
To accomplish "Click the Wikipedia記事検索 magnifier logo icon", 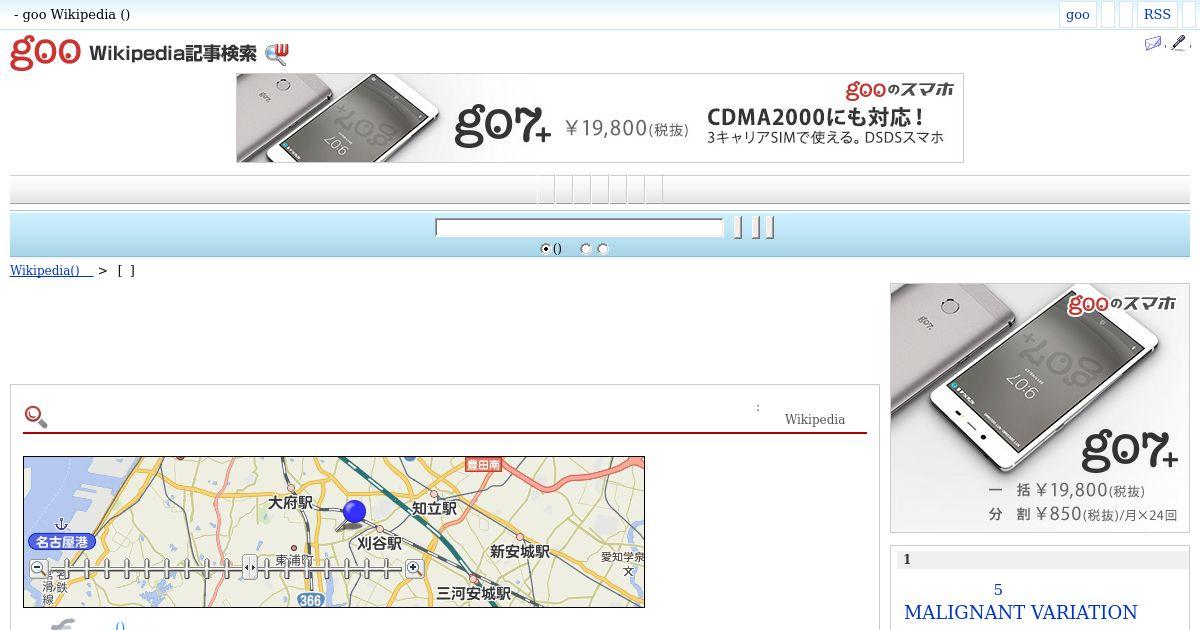I will pyautogui.click(x=277, y=54).
